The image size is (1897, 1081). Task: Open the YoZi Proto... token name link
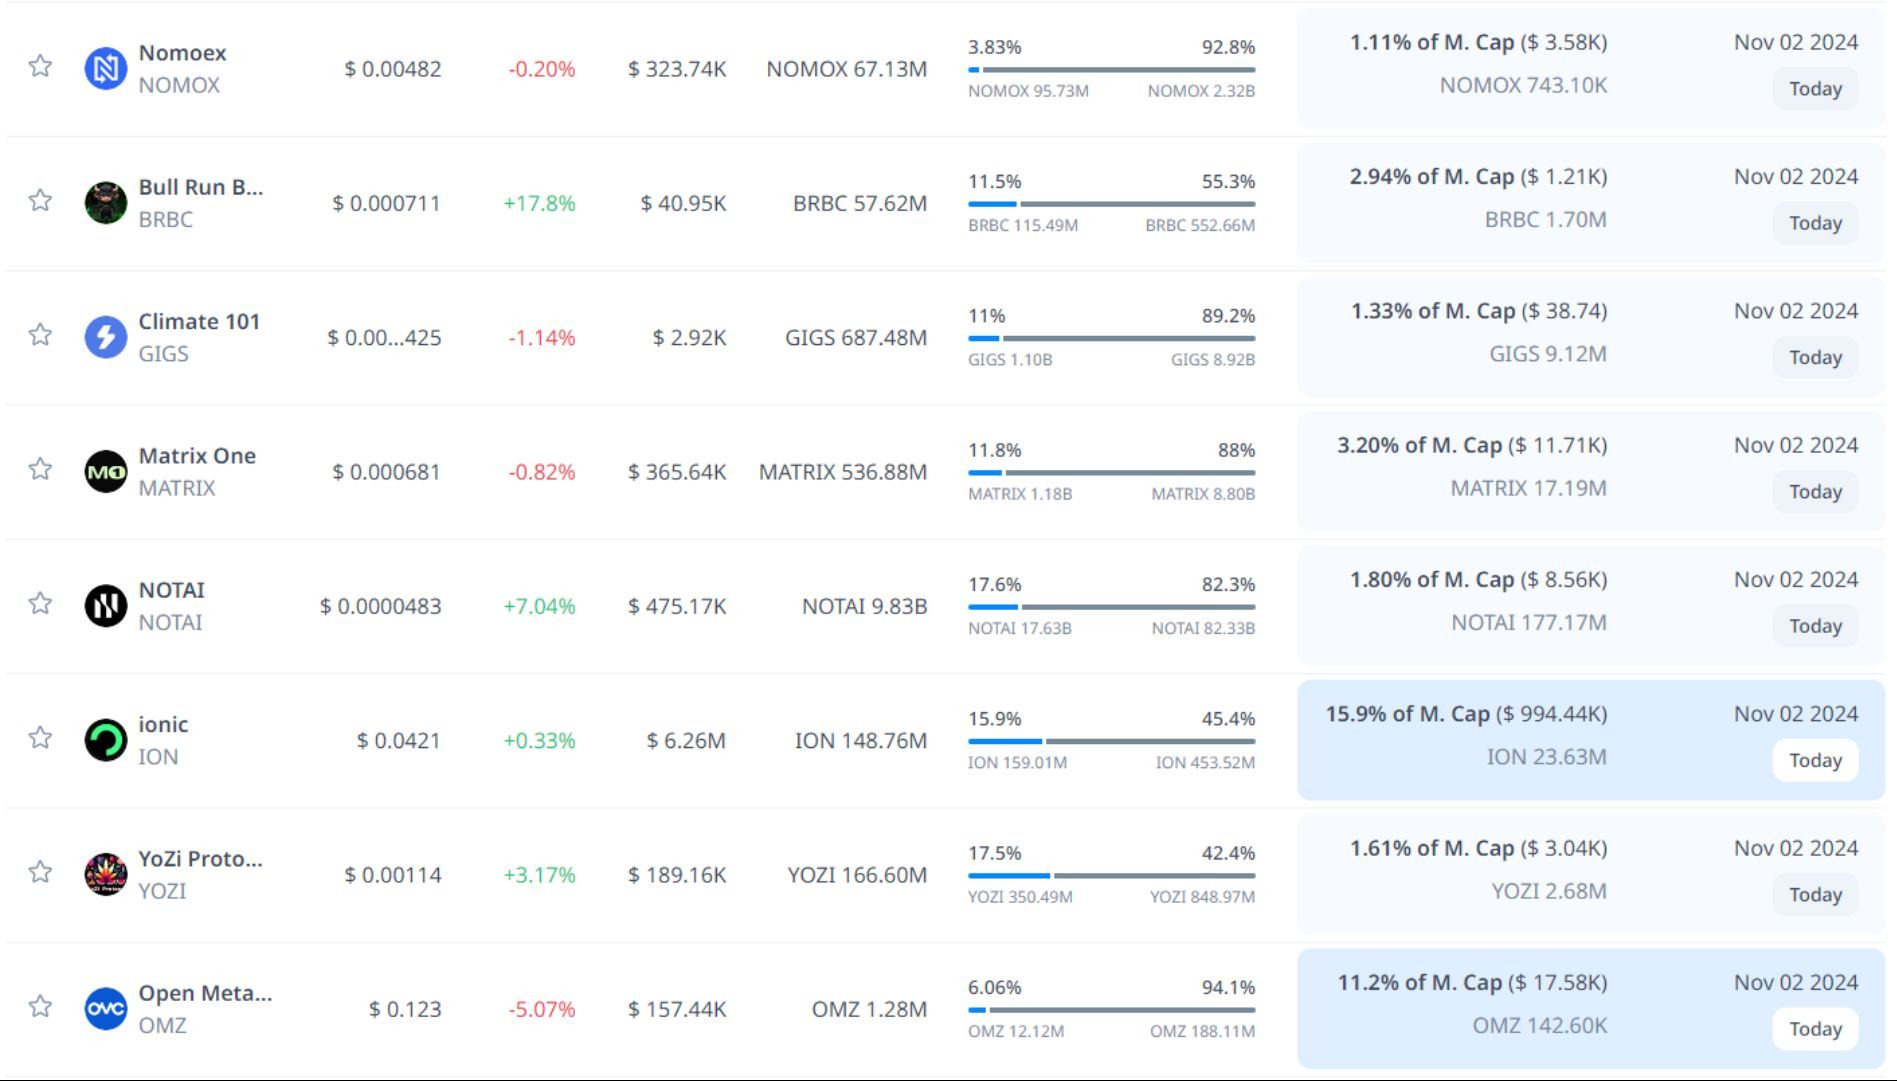coord(200,859)
